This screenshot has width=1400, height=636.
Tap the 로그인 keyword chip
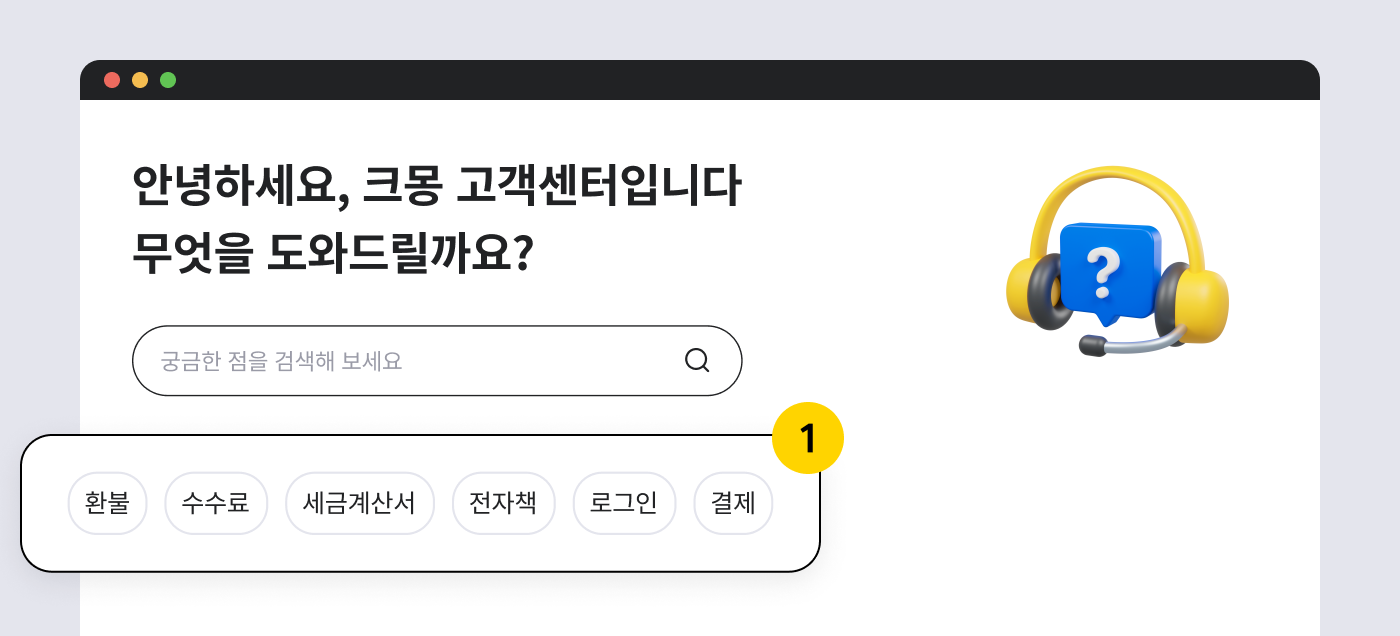pos(625,503)
